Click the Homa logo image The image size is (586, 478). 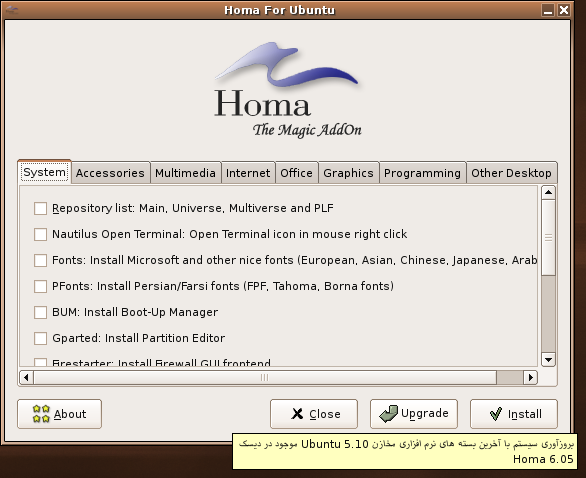(x=288, y=90)
